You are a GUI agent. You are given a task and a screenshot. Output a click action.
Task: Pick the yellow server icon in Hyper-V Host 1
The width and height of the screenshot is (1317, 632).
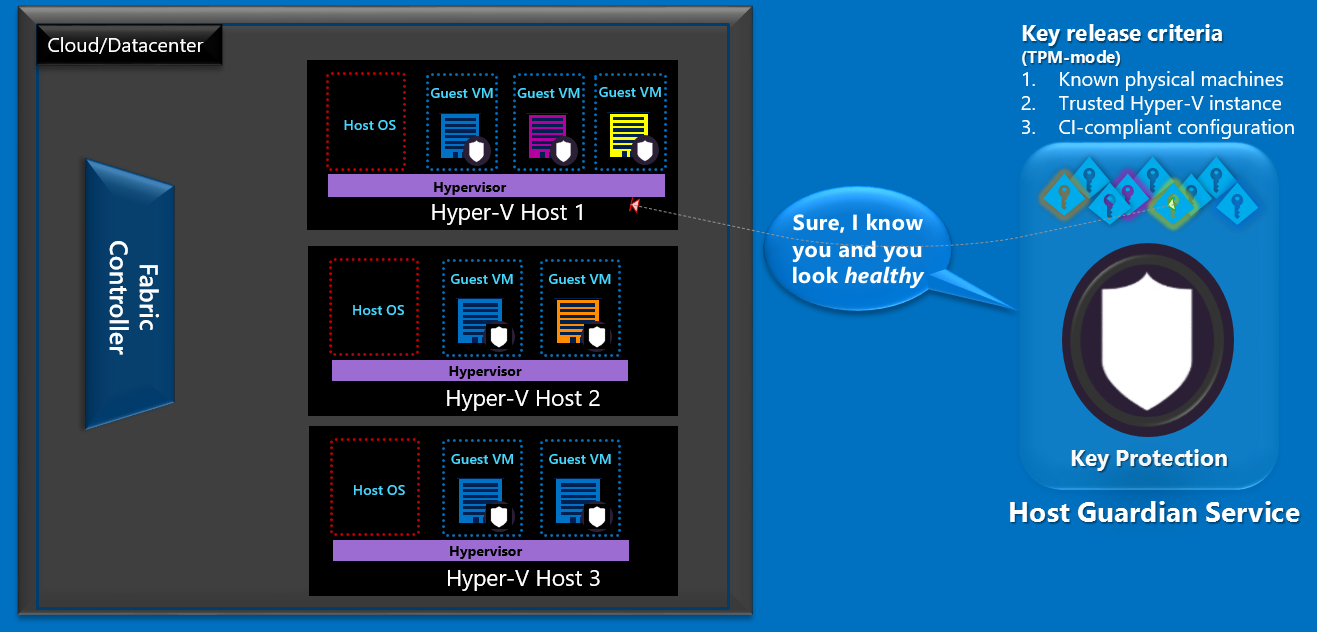628,136
